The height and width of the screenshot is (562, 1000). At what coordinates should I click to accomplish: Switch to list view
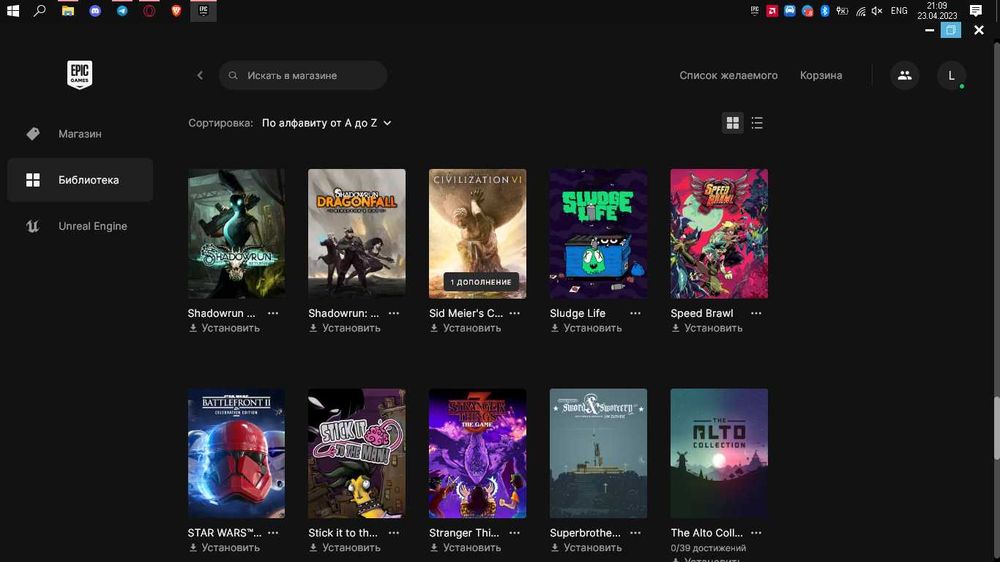tap(757, 122)
